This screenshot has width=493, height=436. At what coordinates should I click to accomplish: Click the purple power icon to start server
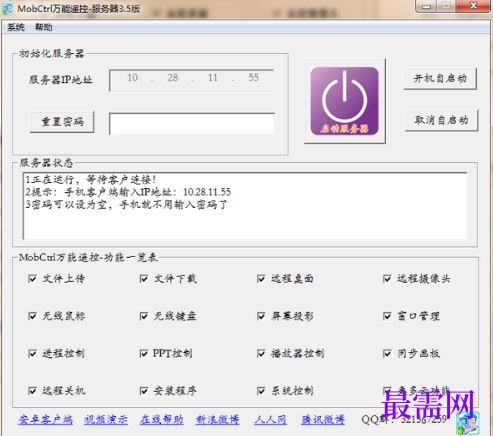click(345, 101)
